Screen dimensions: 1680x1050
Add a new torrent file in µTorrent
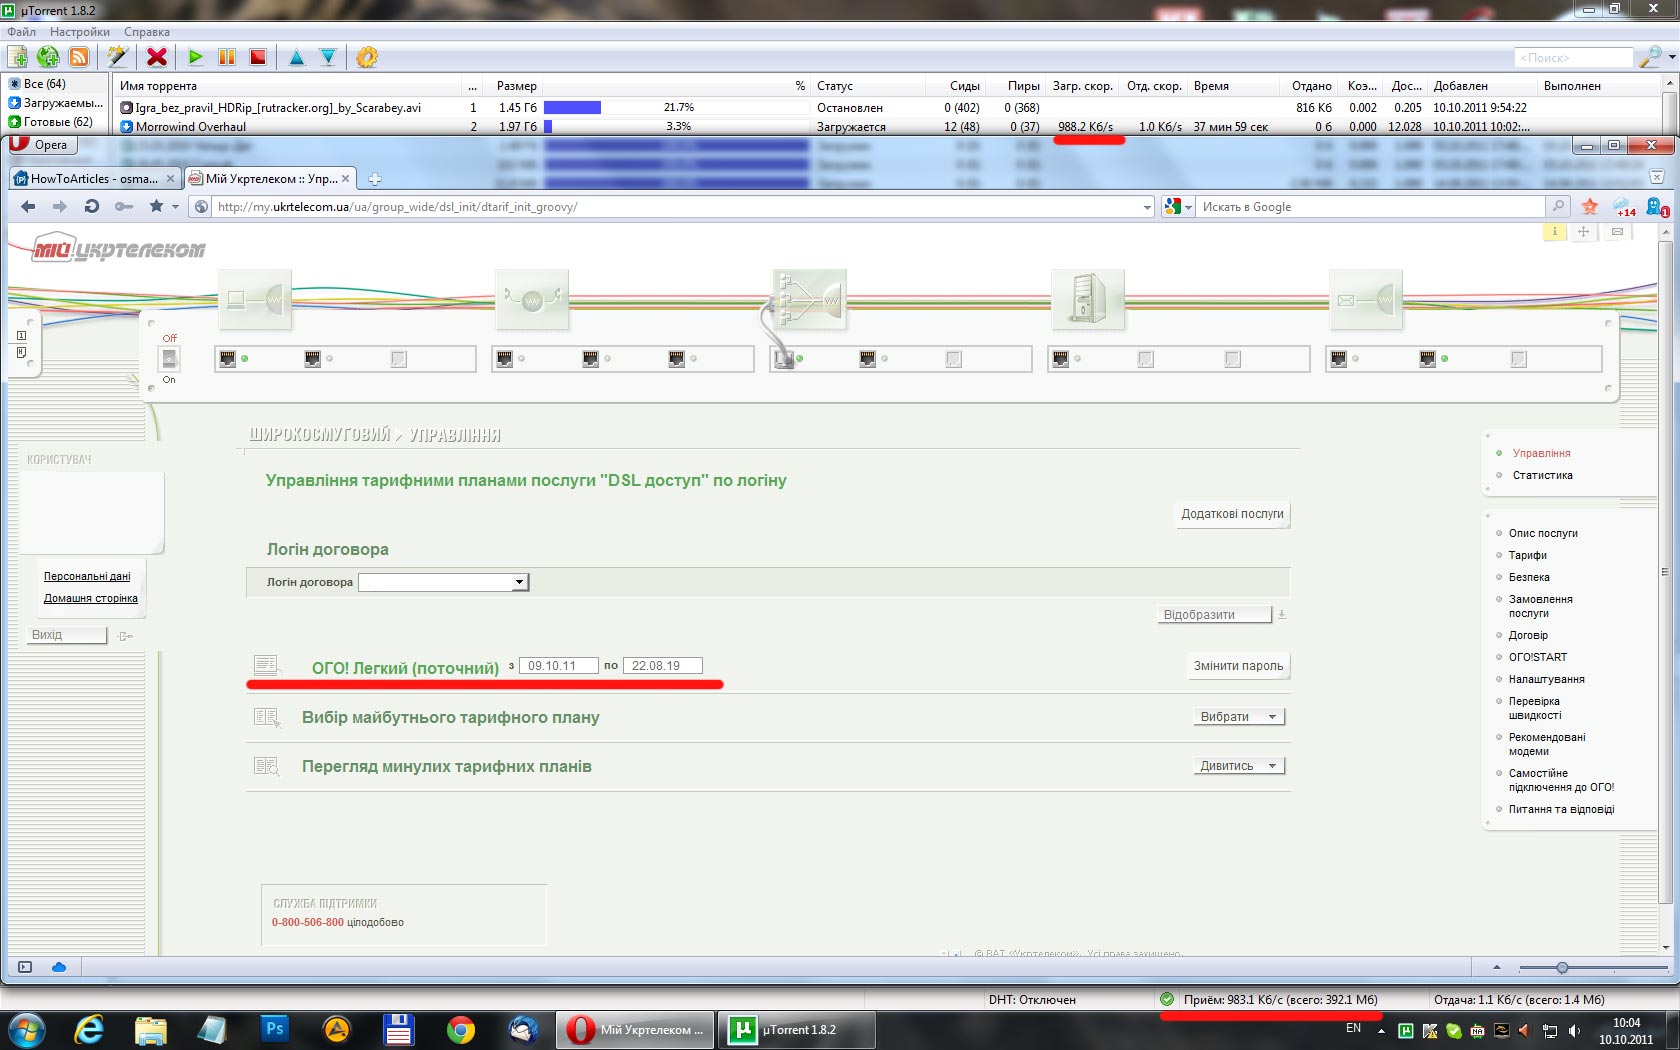click(x=17, y=57)
